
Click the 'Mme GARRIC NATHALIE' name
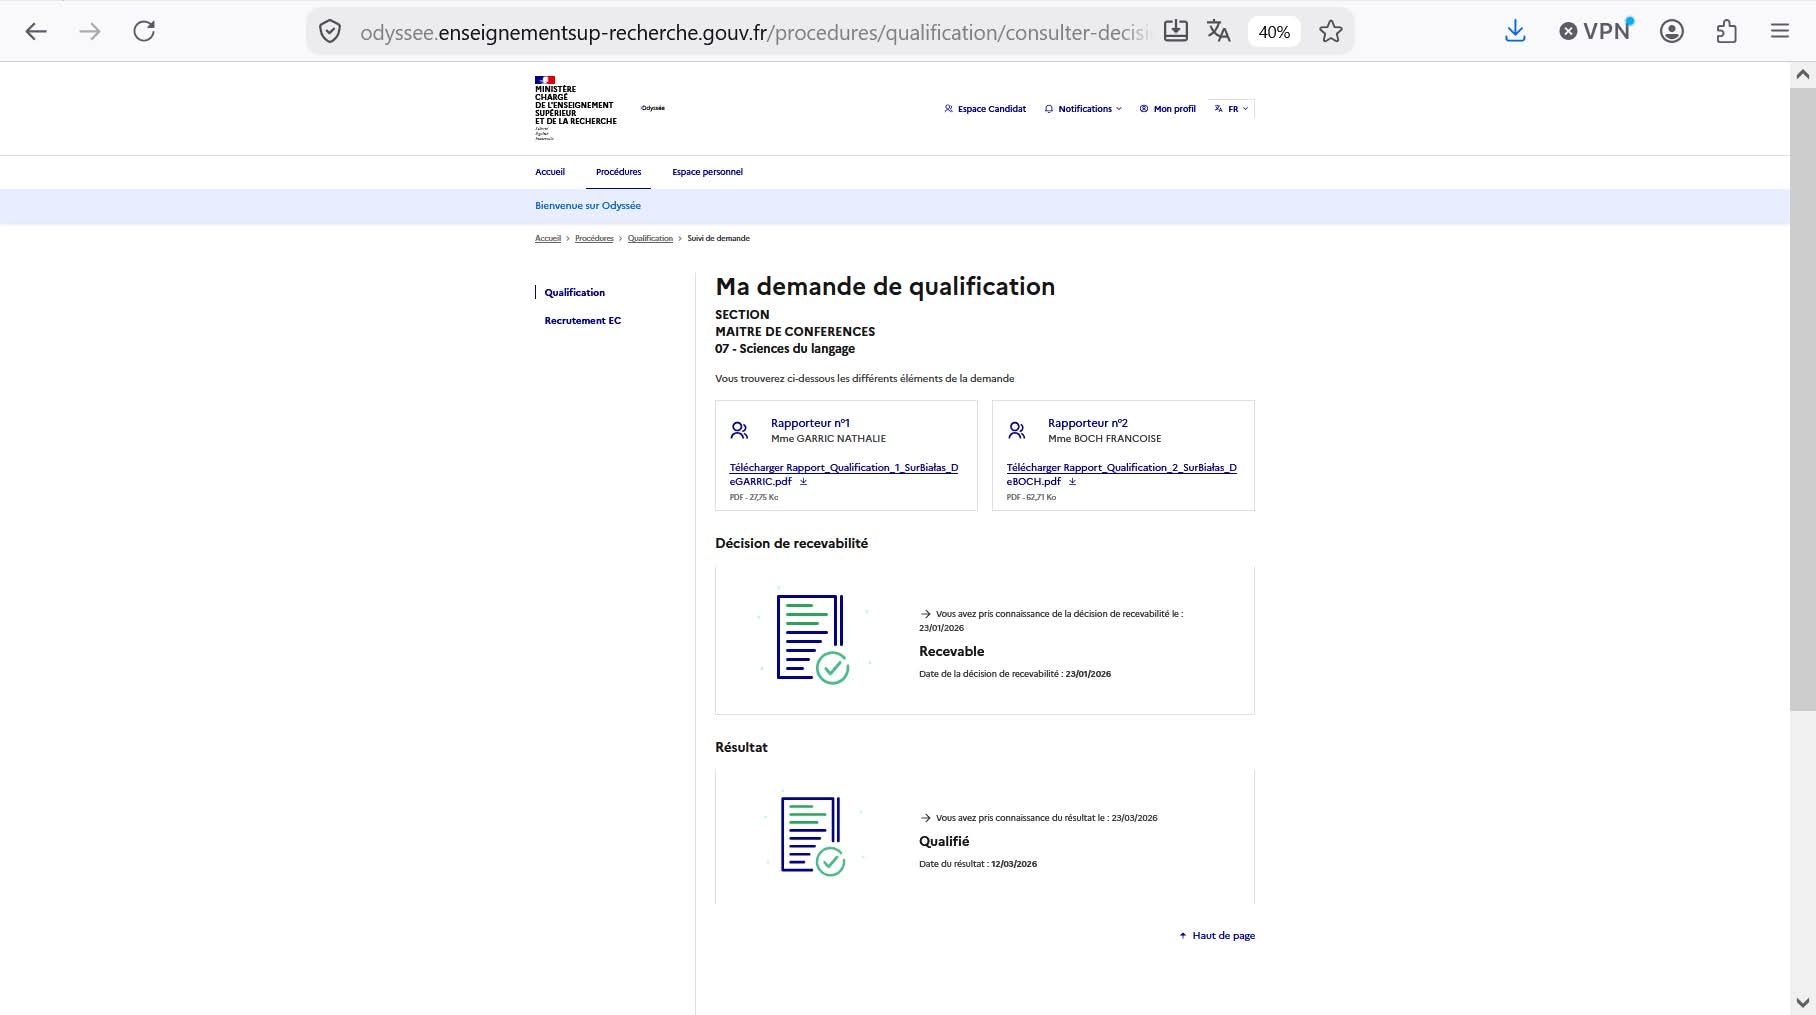(828, 439)
